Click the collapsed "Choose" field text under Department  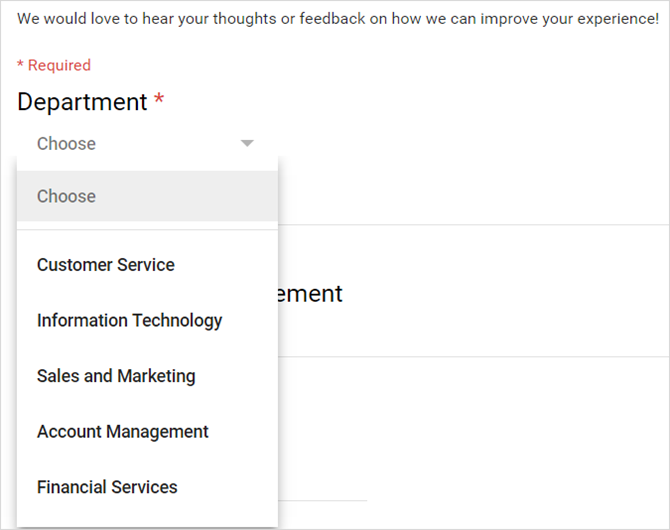(x=66, y=144)
